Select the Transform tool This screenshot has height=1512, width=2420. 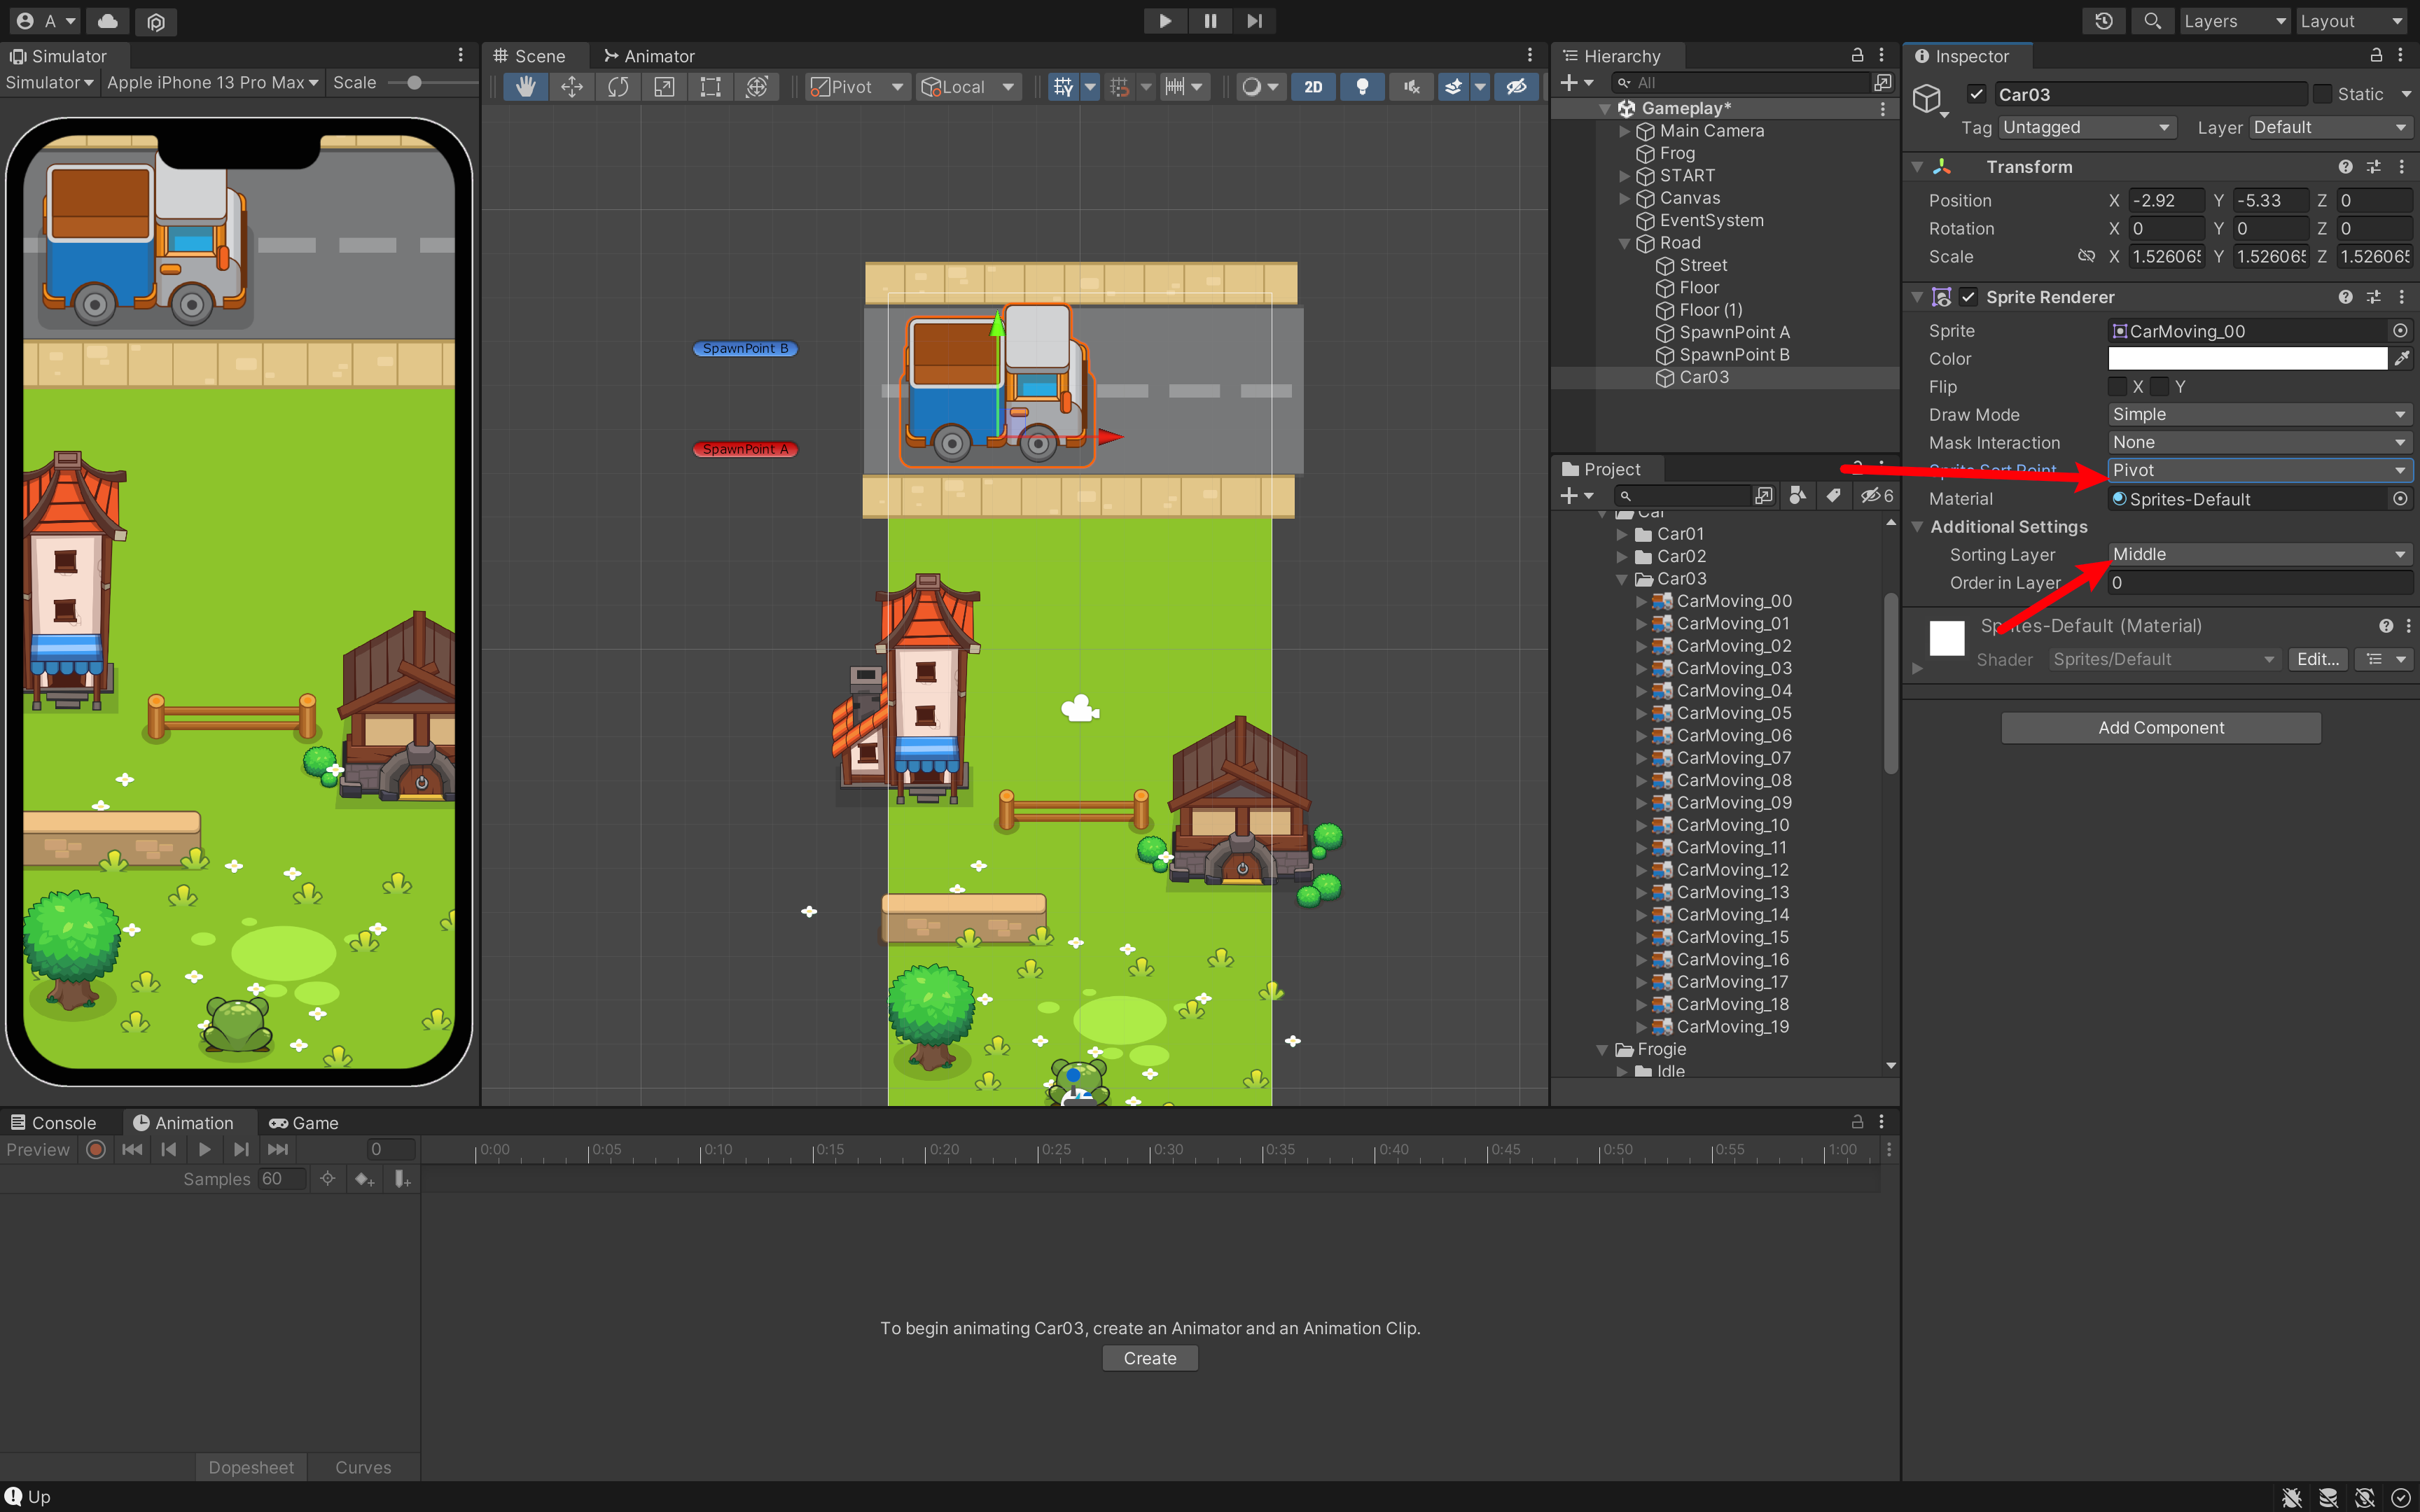coord(757,87)
